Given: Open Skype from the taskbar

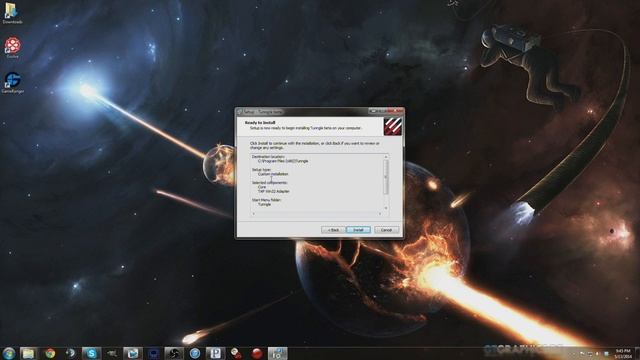Looking at the screenshot, I should click(x=91, y=353).
